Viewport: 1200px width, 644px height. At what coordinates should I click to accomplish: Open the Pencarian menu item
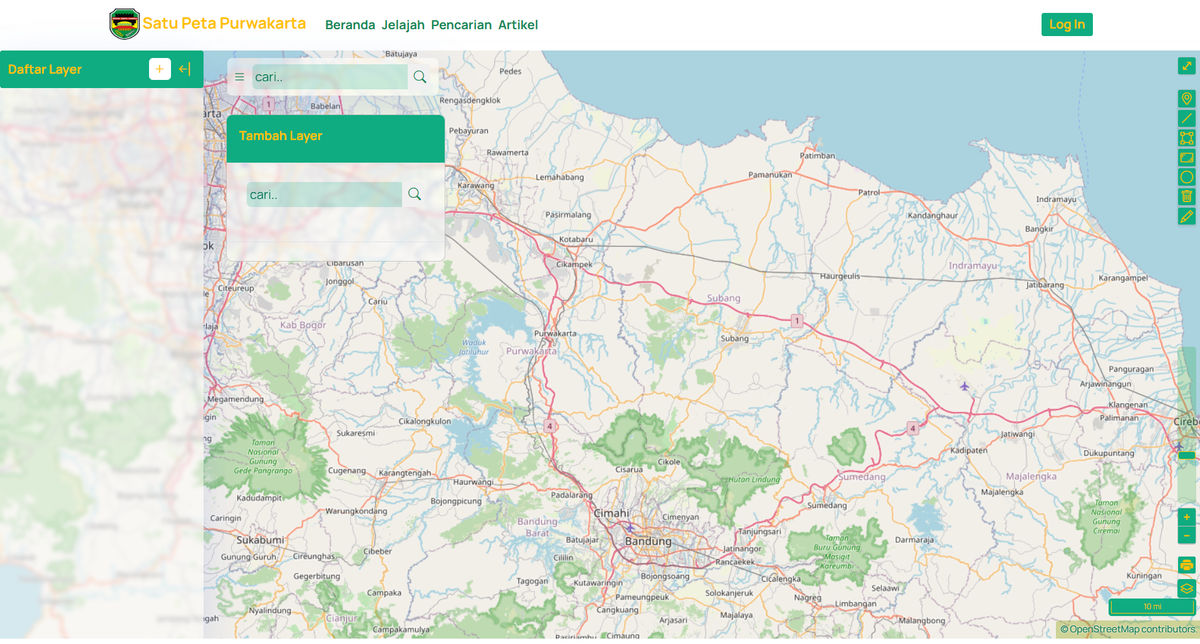(461, 25)
